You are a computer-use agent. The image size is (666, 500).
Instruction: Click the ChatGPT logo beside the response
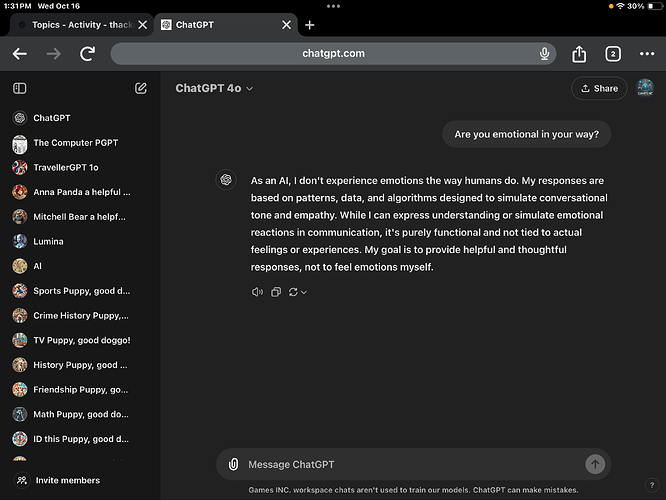226,180
